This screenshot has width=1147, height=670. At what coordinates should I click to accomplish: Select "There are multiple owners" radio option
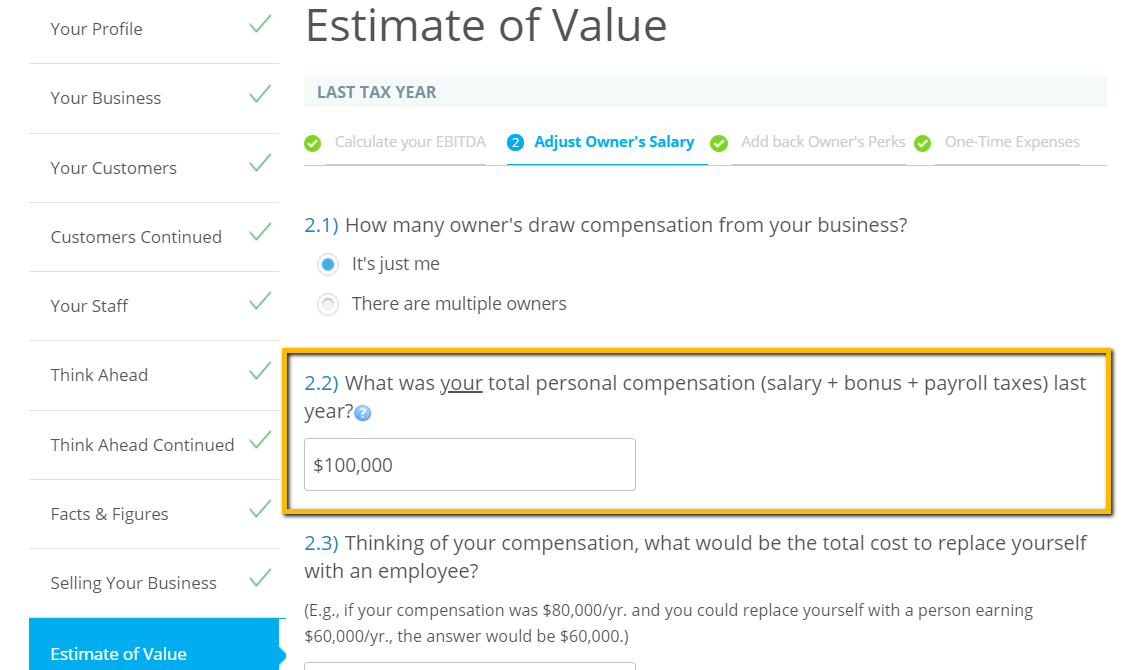coord(328,304)
